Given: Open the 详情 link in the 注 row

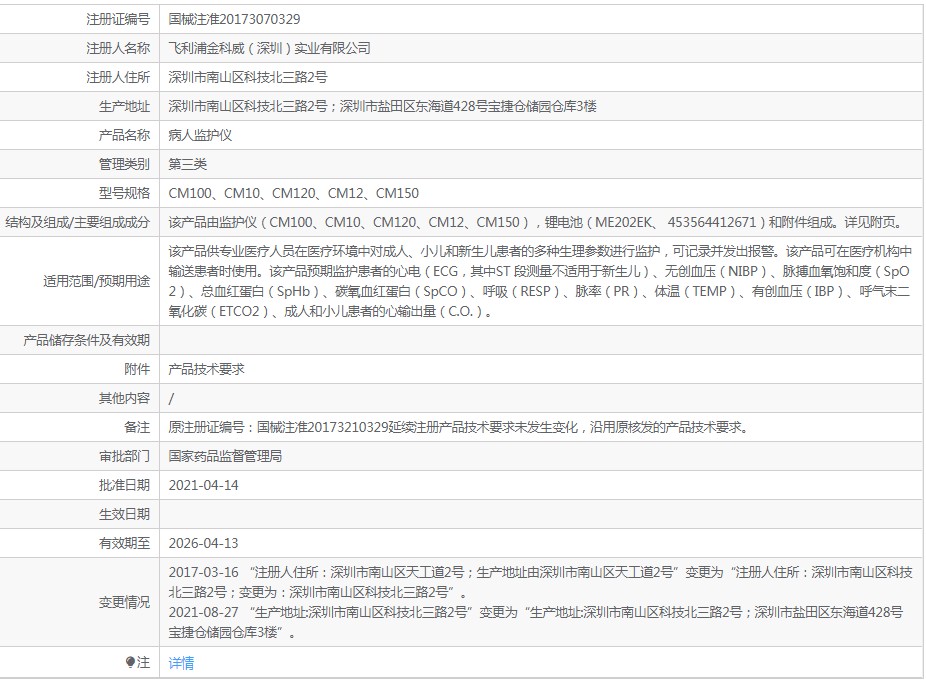Looking at the screenshot, I should [181, 663].
